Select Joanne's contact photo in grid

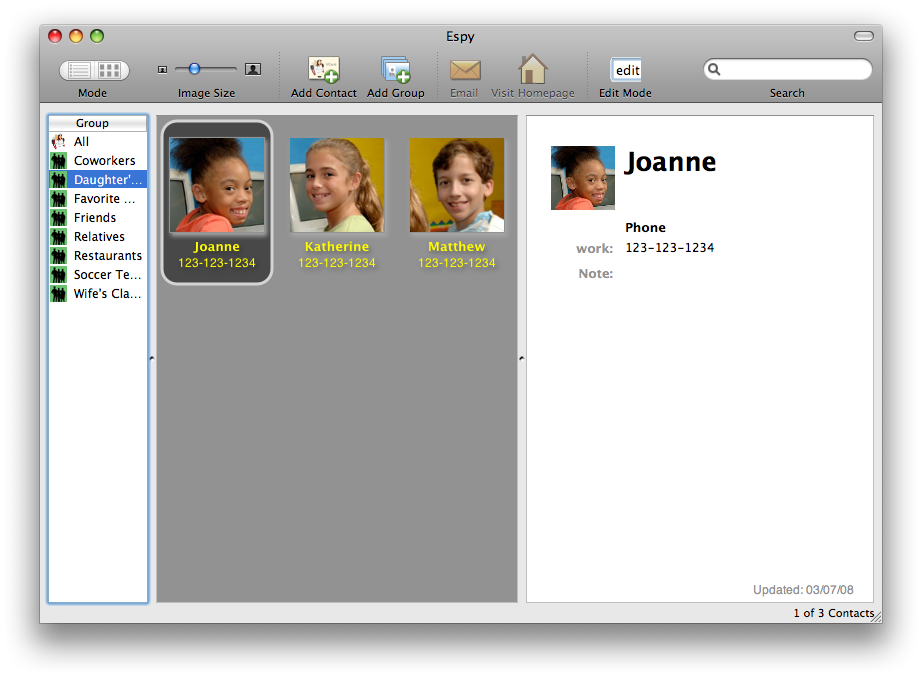coord(217,185)
